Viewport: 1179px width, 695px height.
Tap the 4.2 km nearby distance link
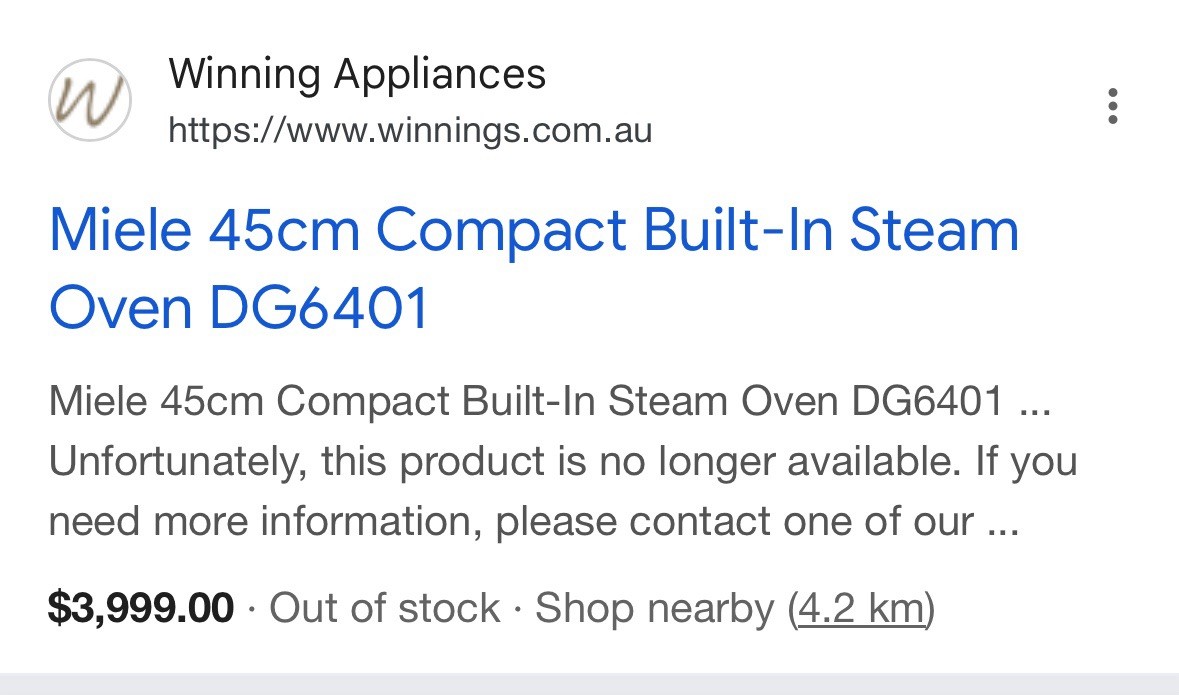tap(860, 608)
